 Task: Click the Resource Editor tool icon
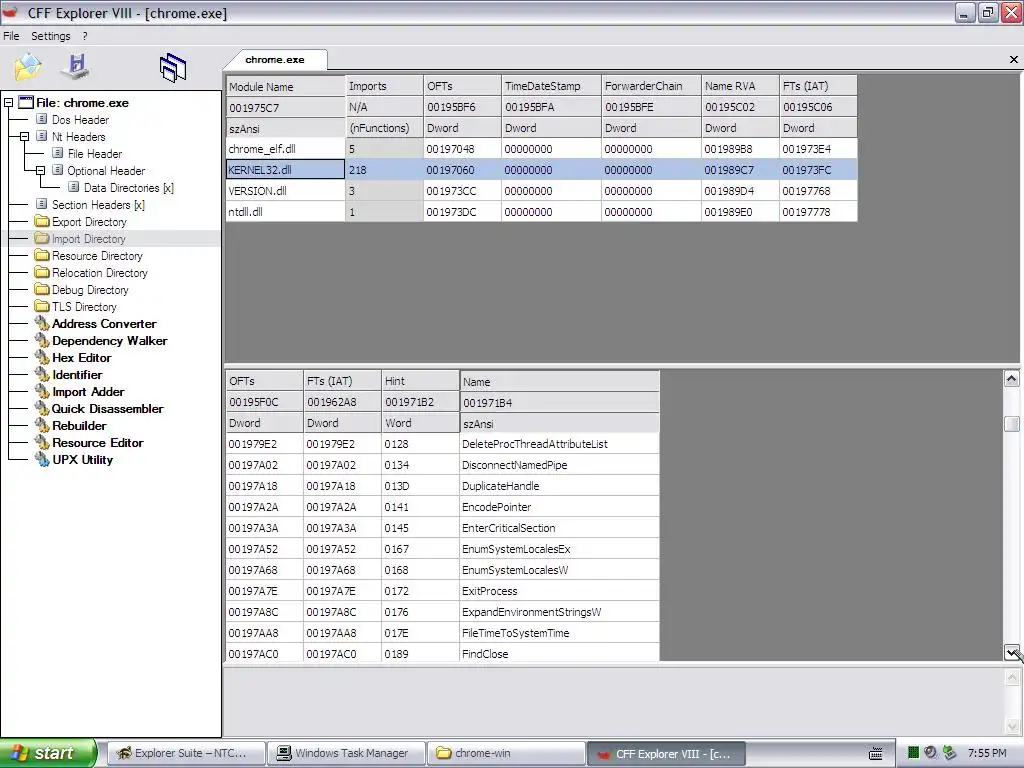(42, 442)
